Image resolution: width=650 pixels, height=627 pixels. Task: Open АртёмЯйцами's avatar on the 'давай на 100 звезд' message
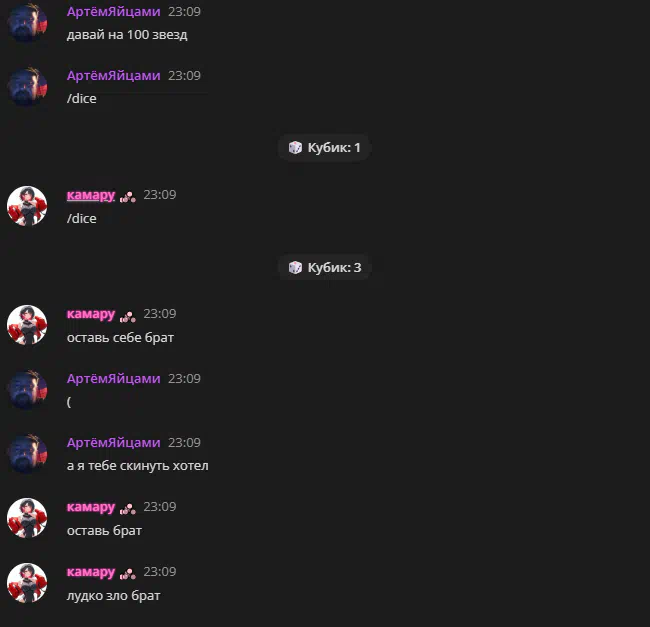coord(27,23)
